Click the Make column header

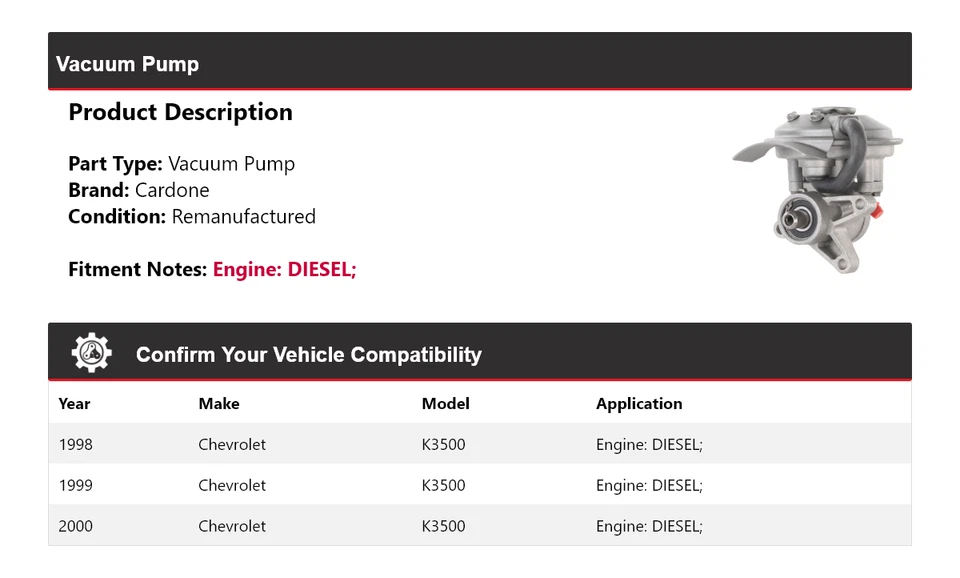218,404
